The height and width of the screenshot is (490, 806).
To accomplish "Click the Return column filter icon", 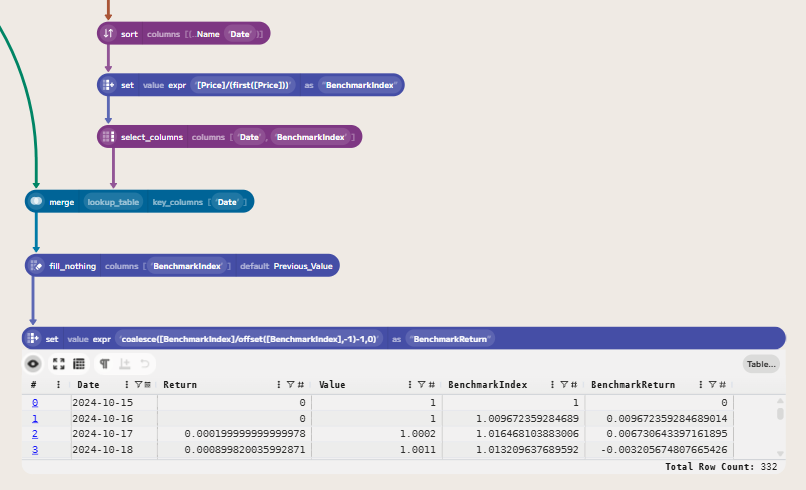I will (x=290, y=385).
